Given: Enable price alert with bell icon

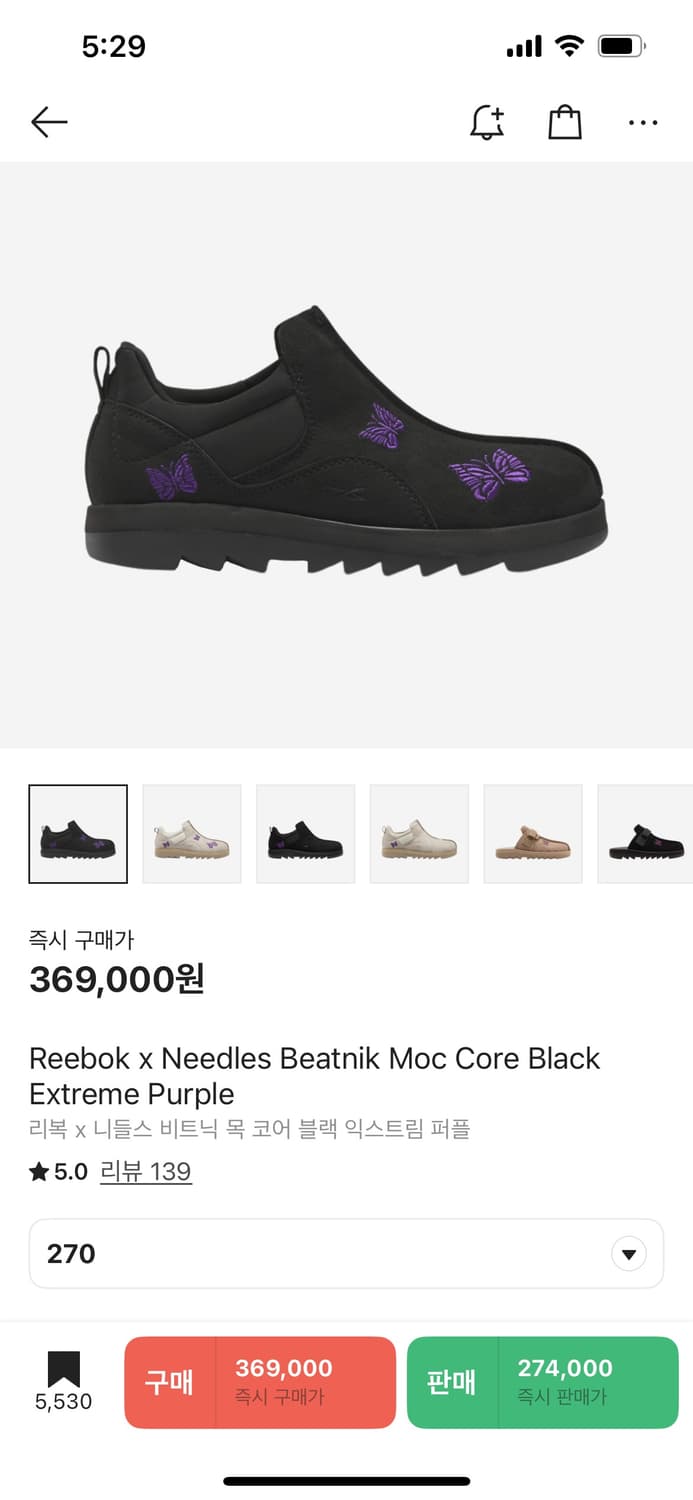Looking at the screenshot, I should 487,122.
